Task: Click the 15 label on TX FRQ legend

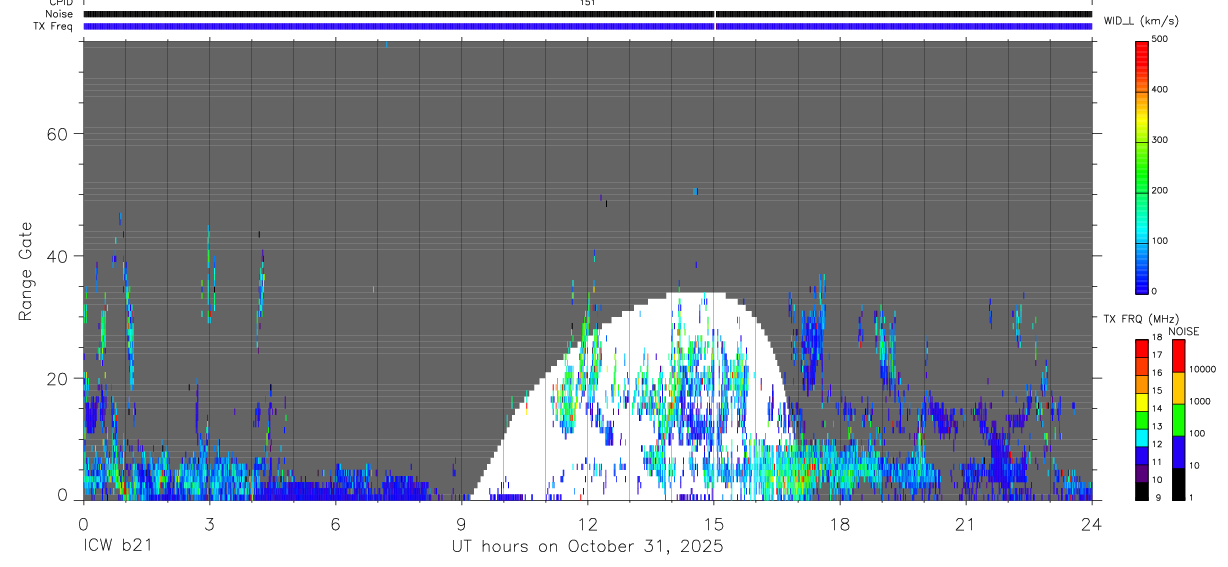Action: click(x=1156, y=391)
